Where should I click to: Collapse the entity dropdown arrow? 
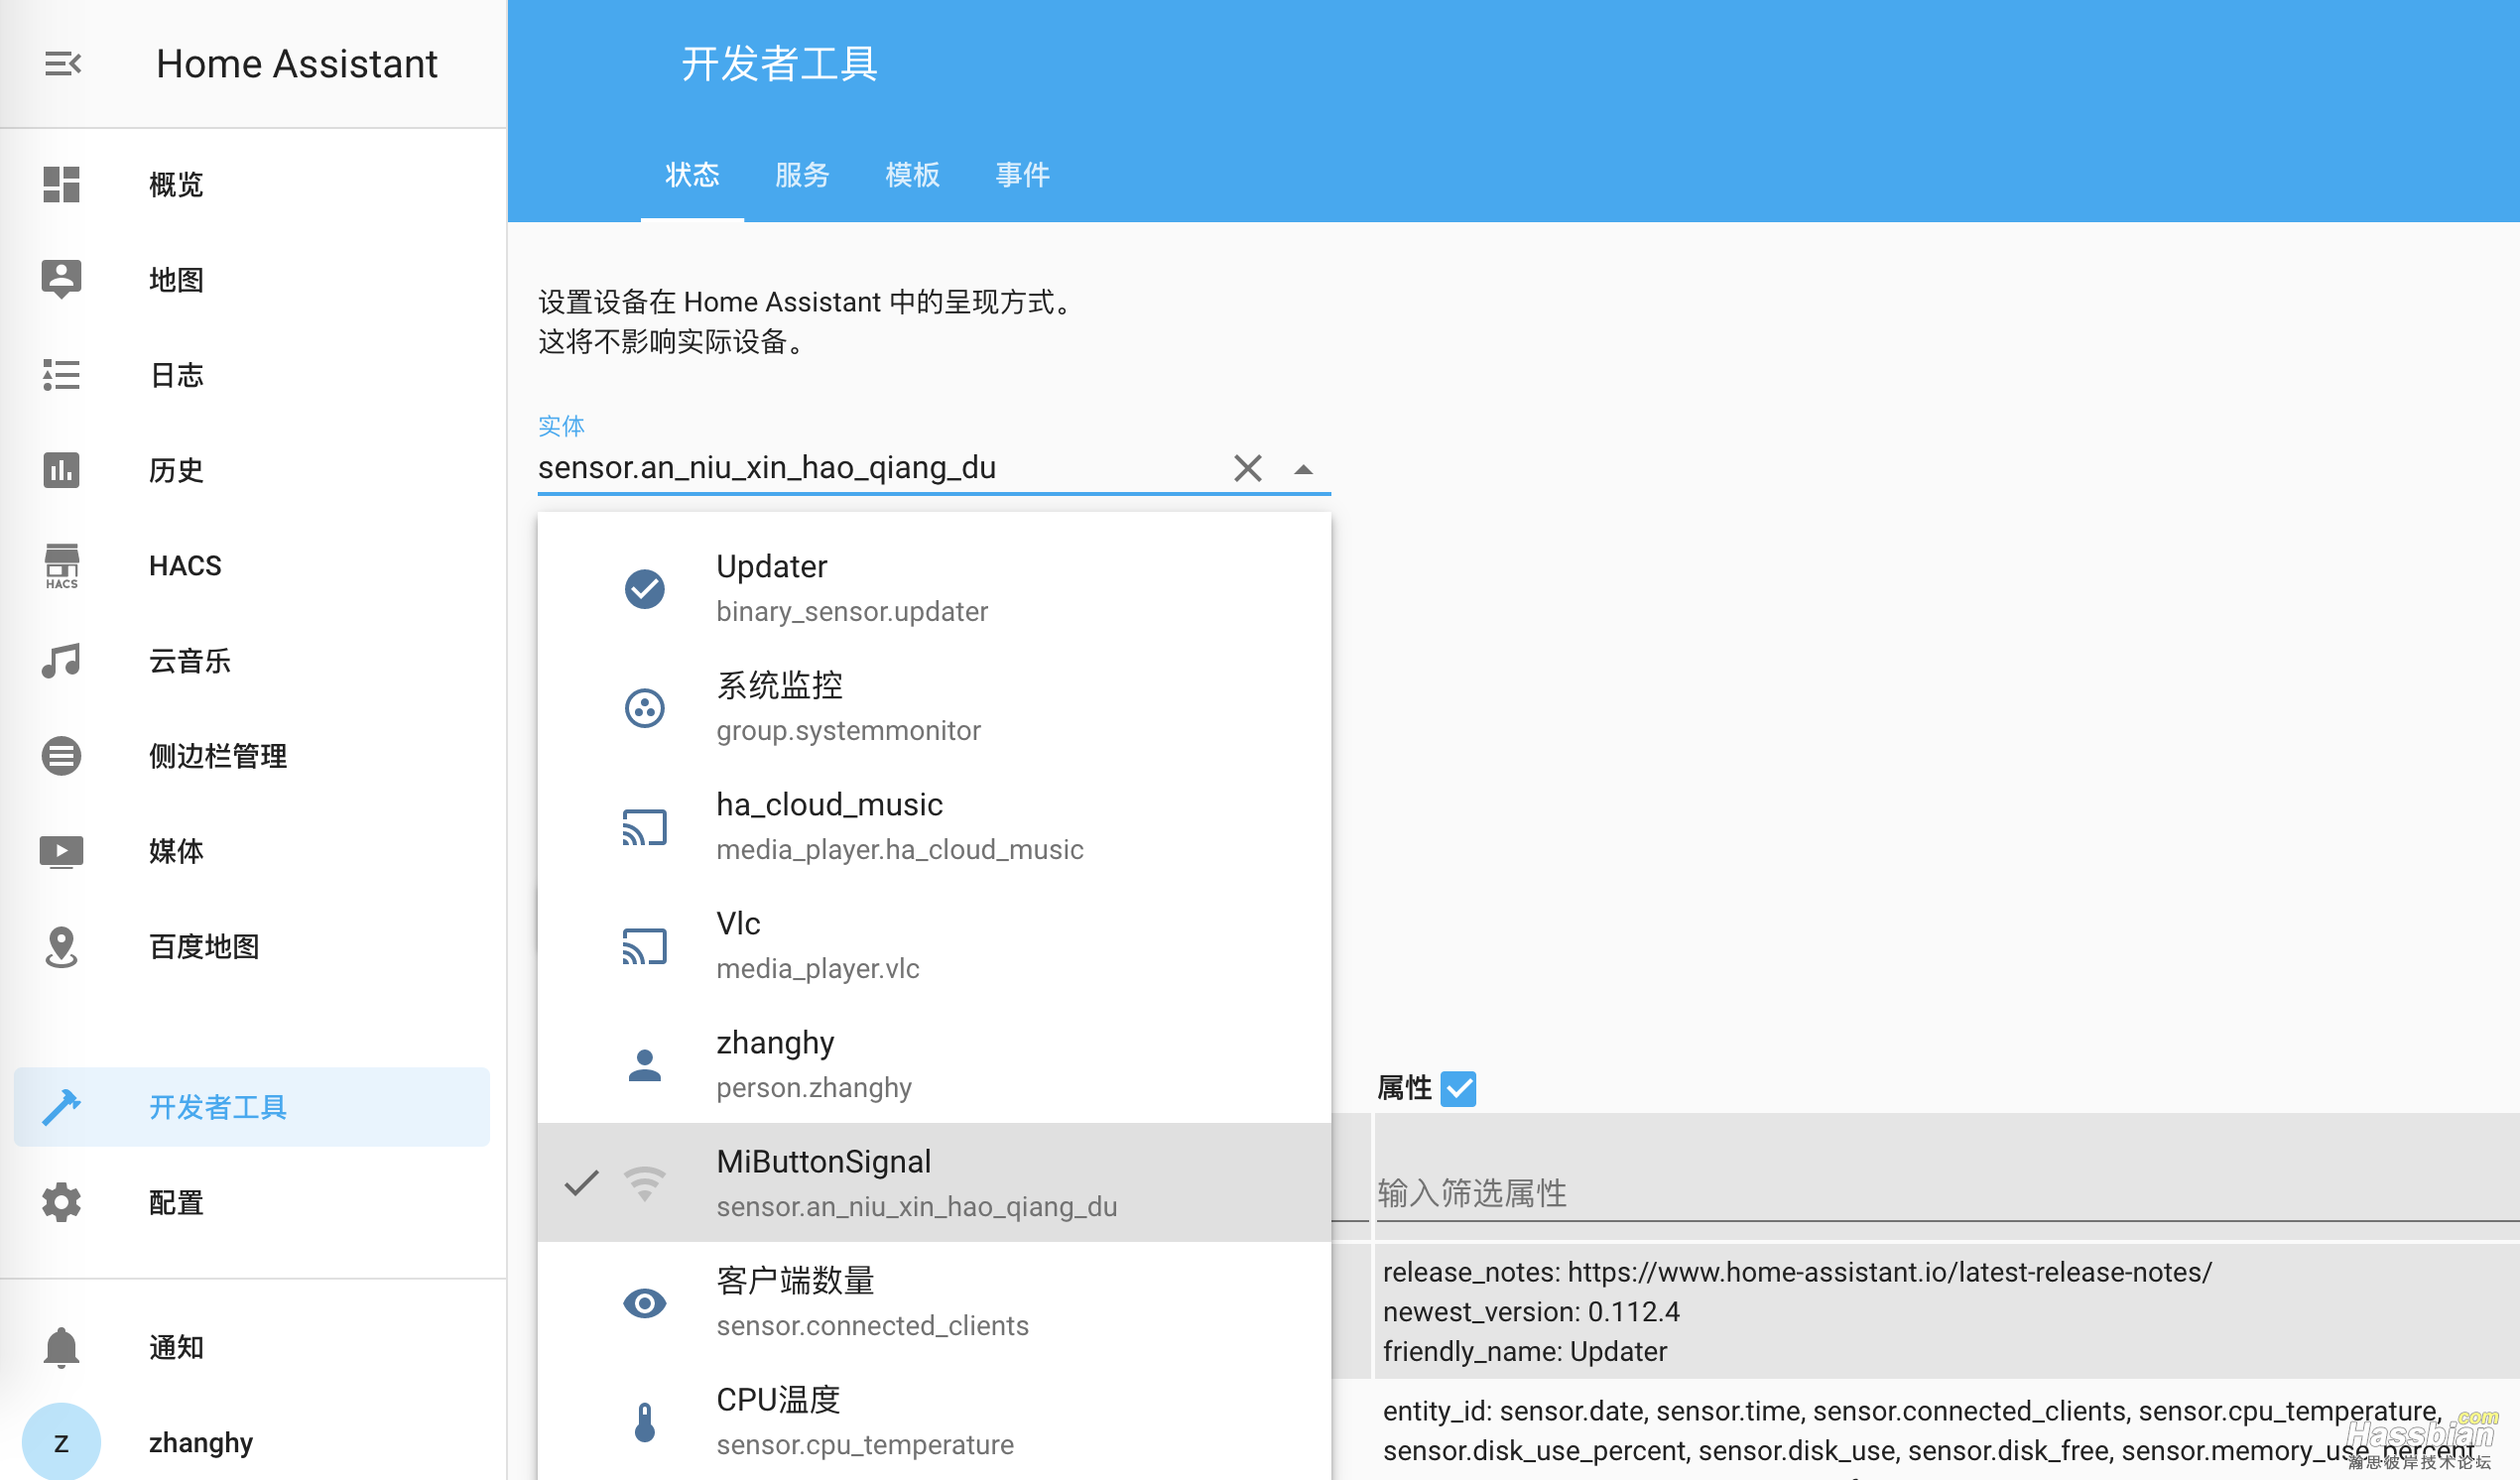(x=1303, y=469)
